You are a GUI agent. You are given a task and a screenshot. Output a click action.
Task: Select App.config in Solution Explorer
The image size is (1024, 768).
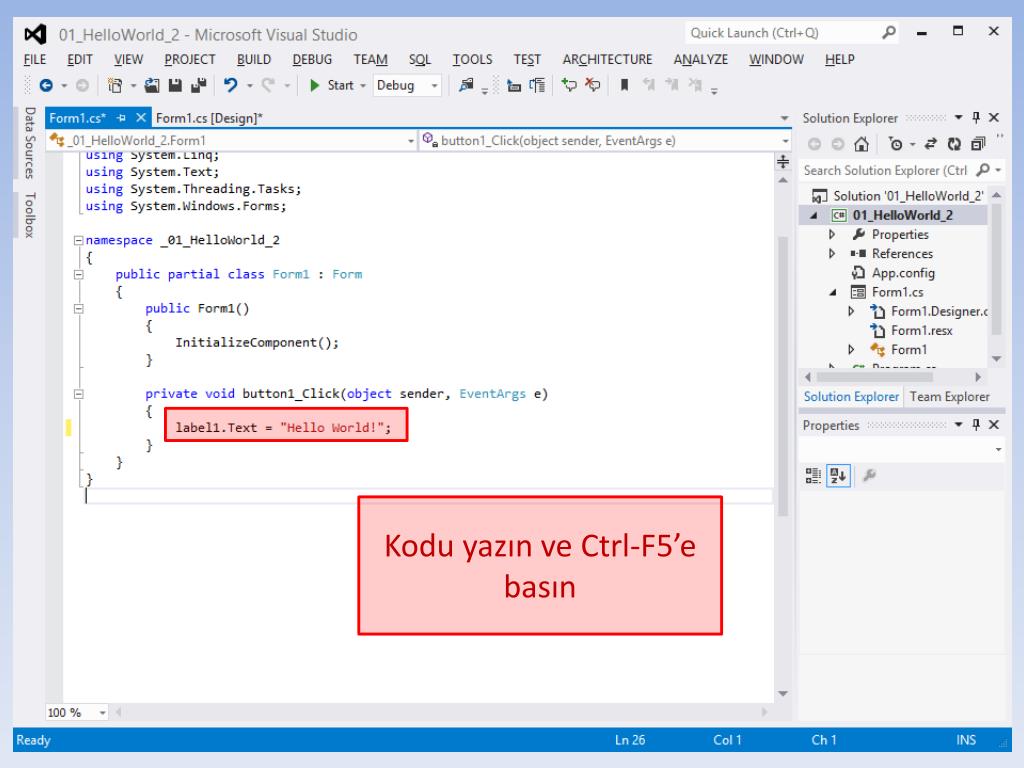pyautogui.click(x=903, y=273)
